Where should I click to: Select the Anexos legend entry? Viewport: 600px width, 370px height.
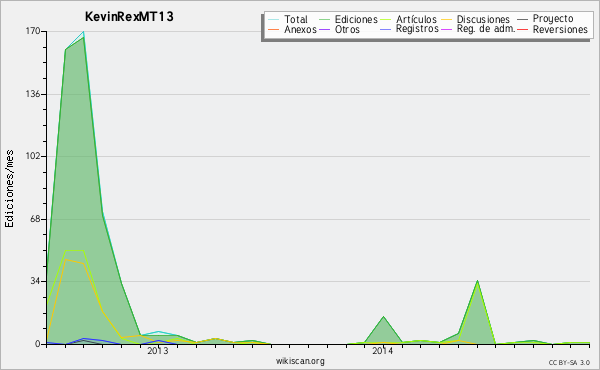point(300,29)
